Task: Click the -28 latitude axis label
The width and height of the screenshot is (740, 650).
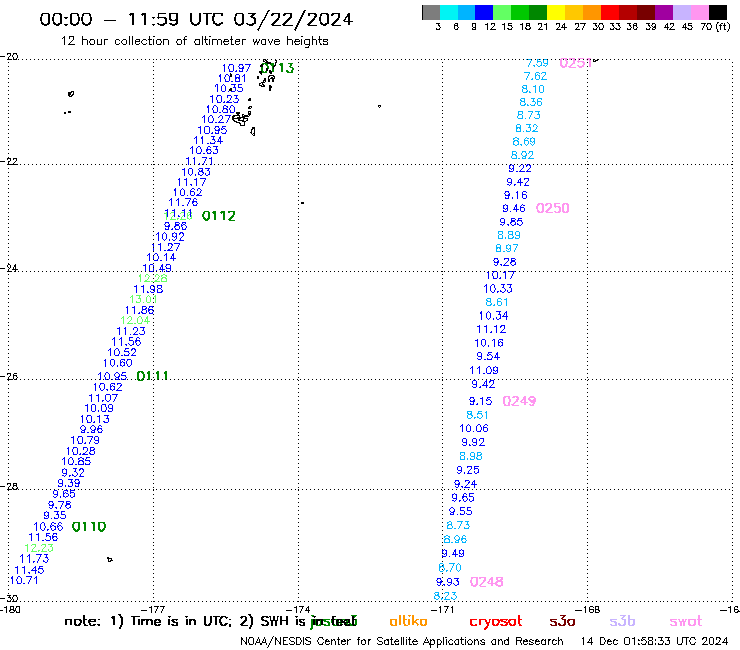Action: 9,486
